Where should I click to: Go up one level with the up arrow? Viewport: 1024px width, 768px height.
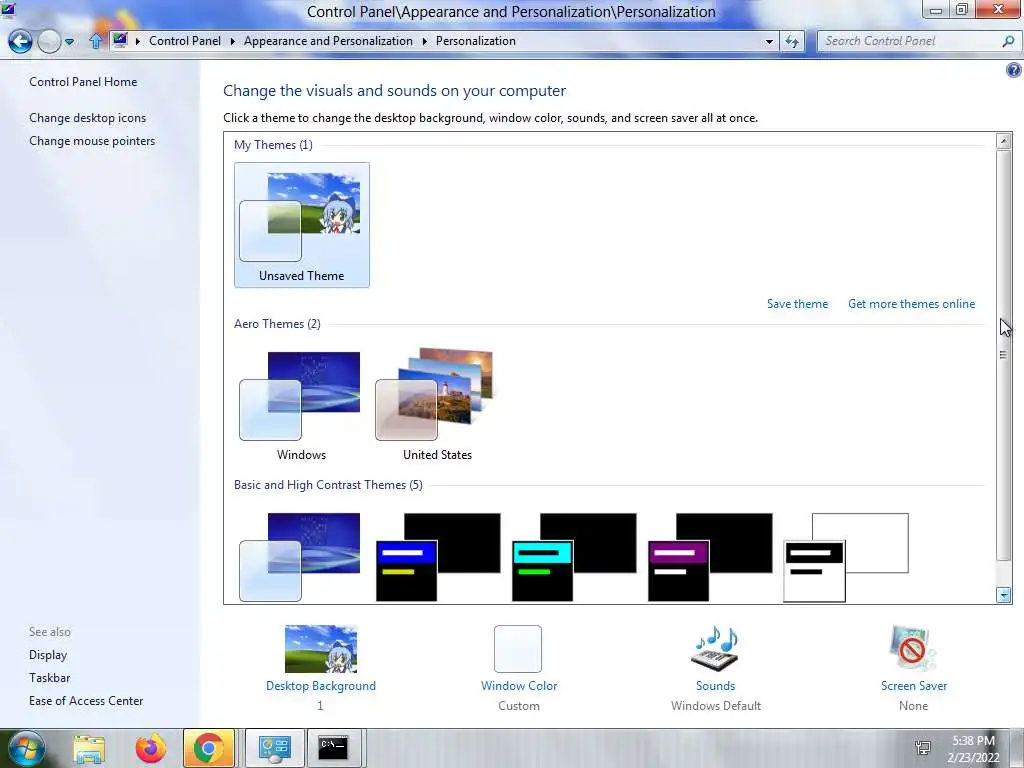click(x=95, y=41)
